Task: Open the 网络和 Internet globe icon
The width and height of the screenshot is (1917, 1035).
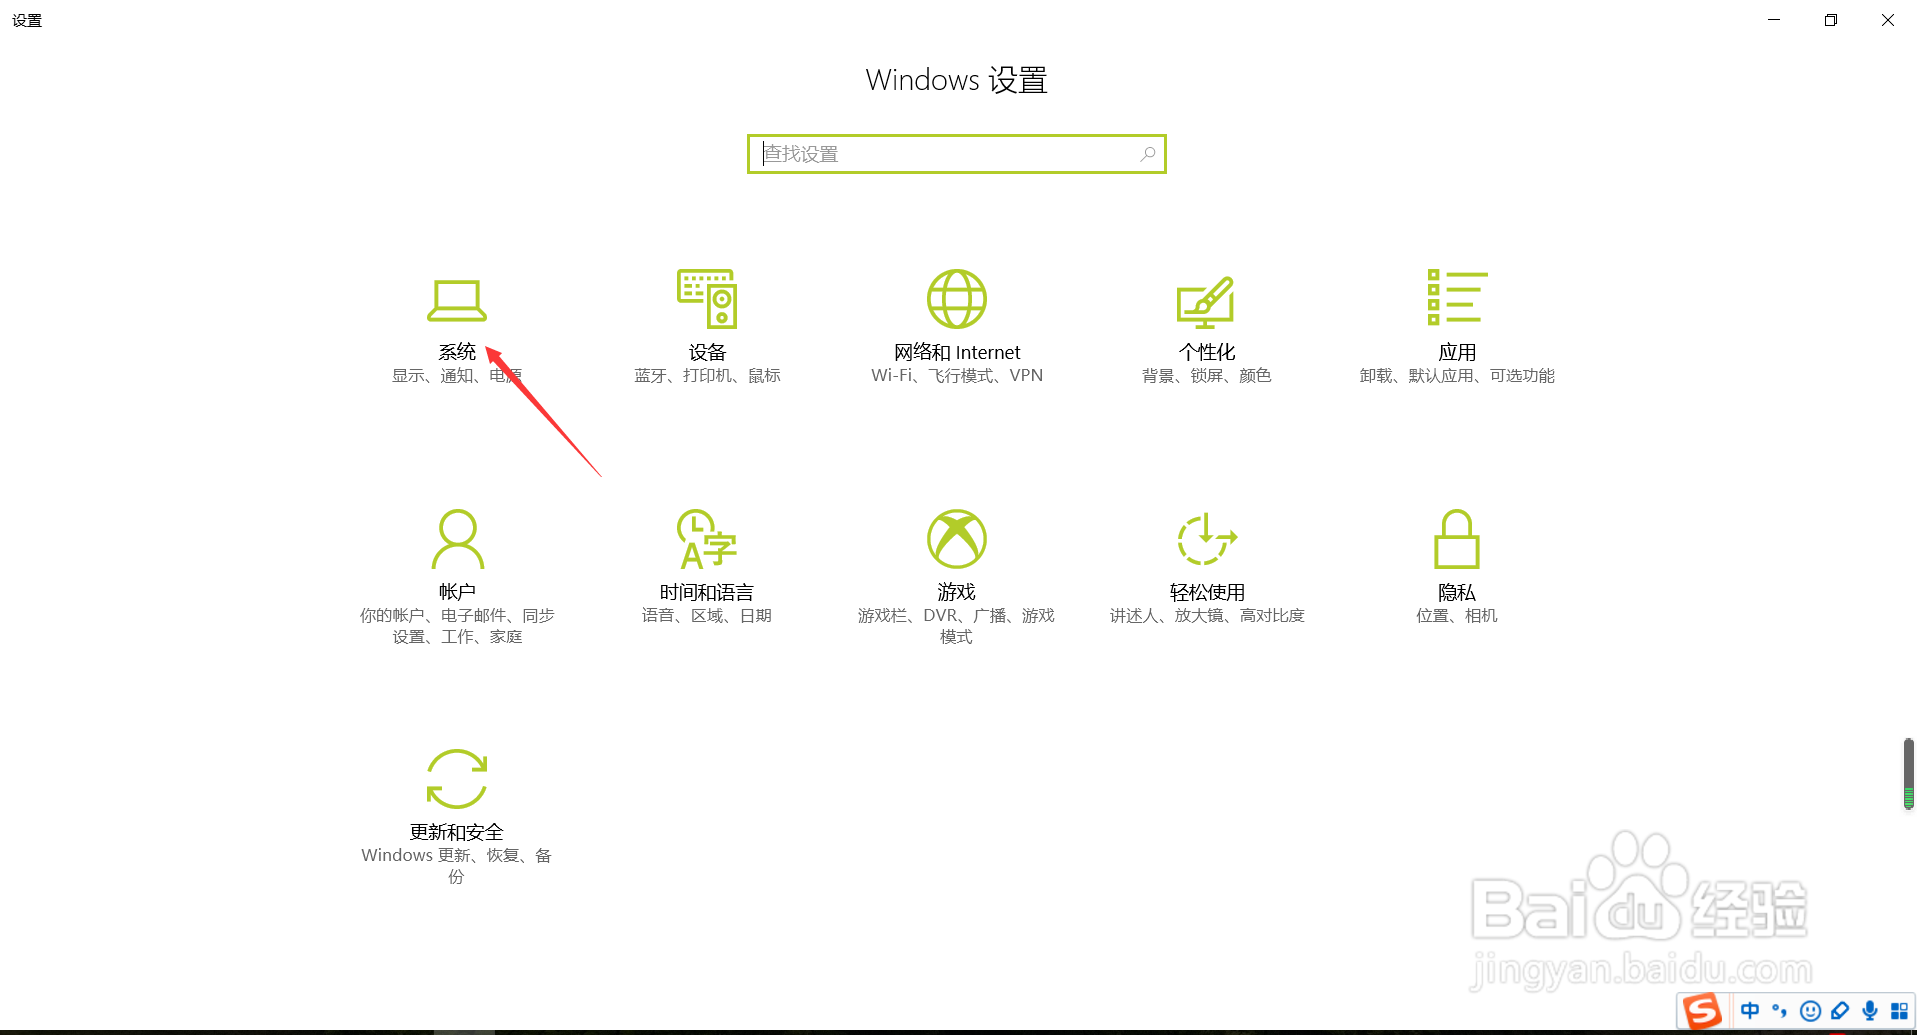Action: tap(957, 299)
